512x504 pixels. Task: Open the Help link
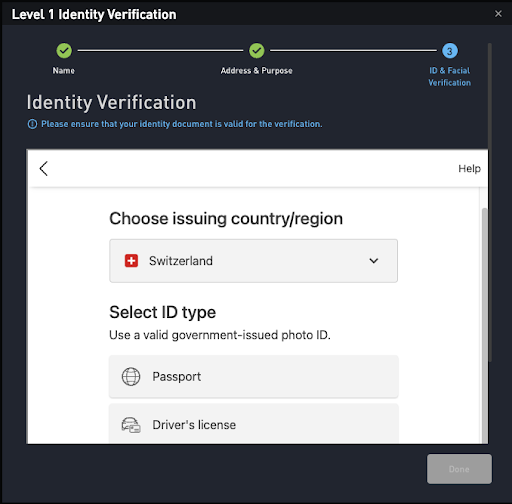(x=469, y=169)
